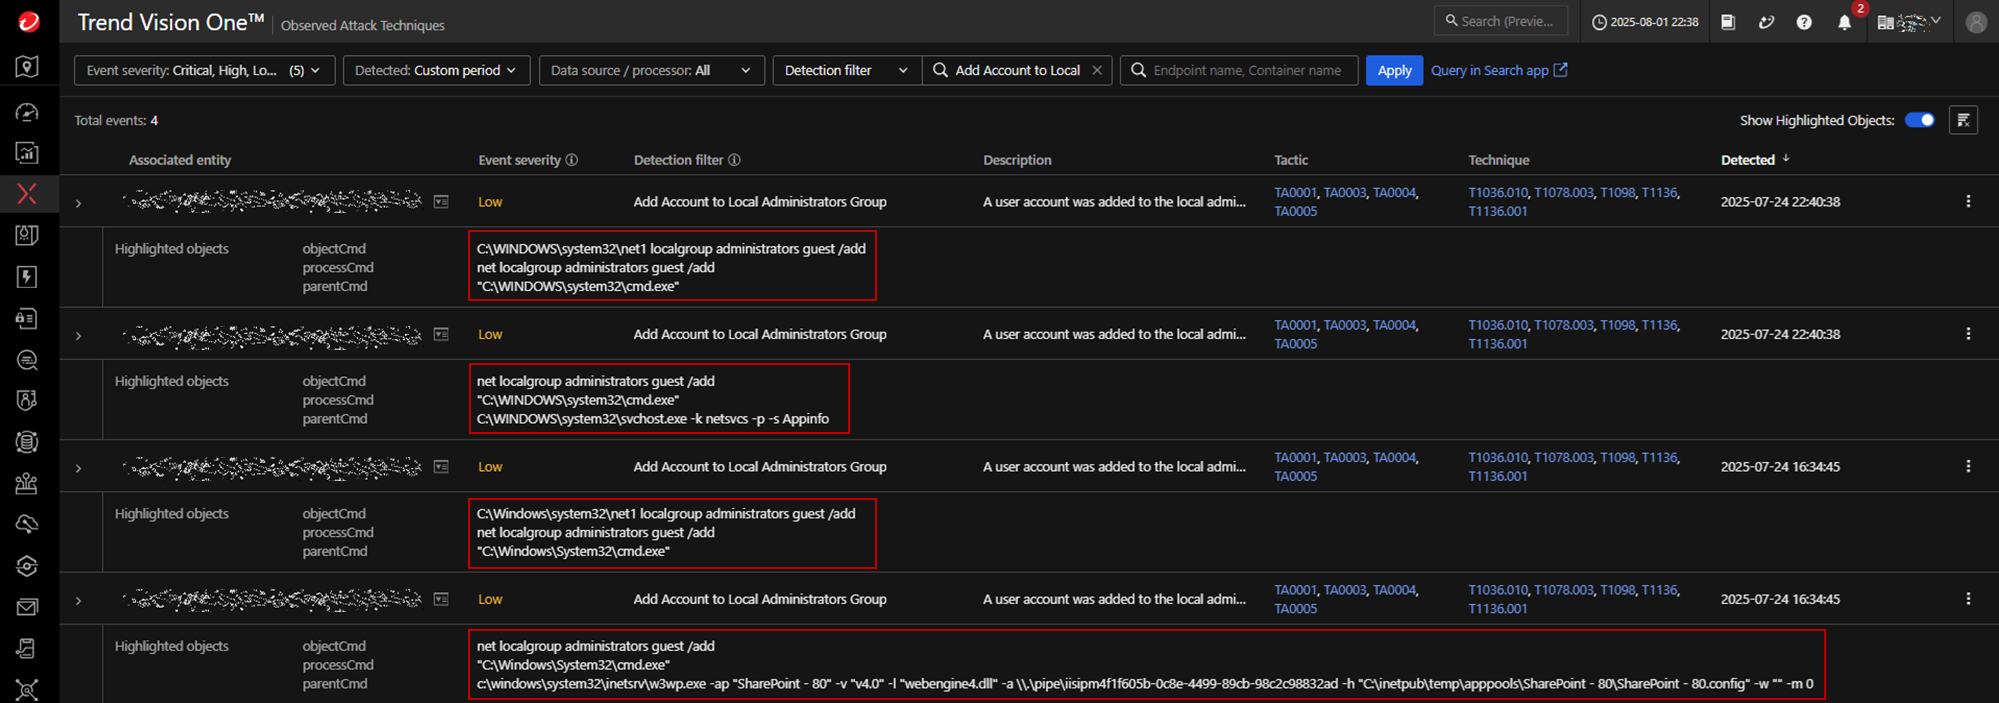Toggle Show Highlighted Objects switch
The width and height of the screenshot is (1999, 703).
pyautogui.click(x=1919, y=120)
